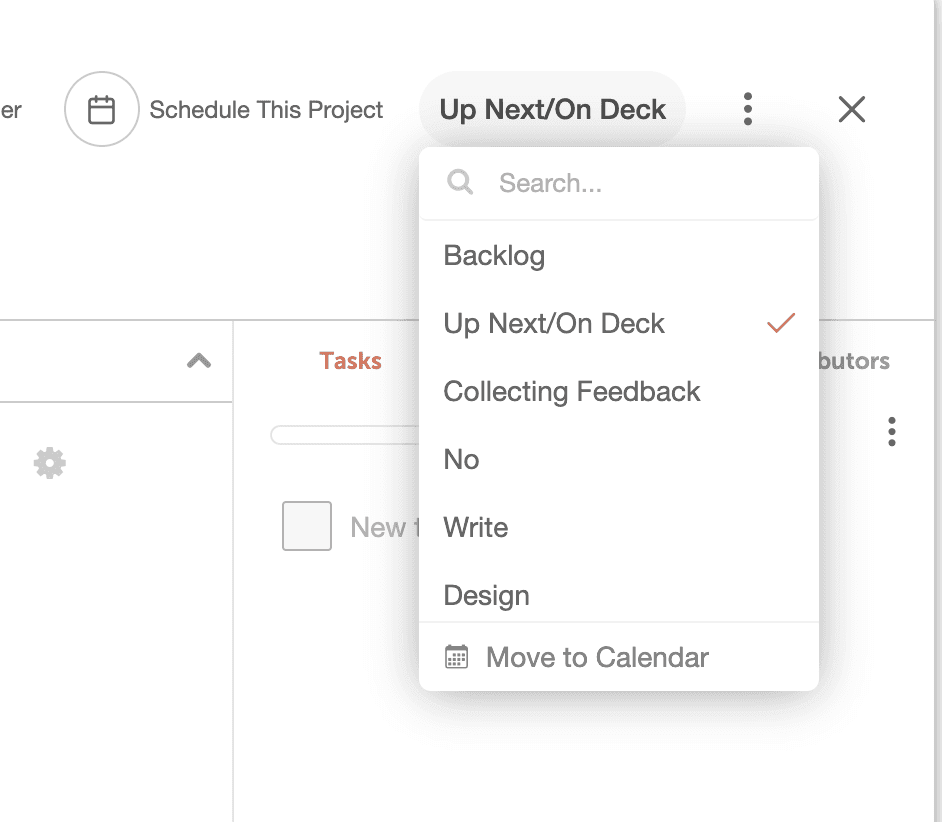This screenshot has width=942, height=822.
Task: Select Backlog from the status list
Action: pos(619,256)
